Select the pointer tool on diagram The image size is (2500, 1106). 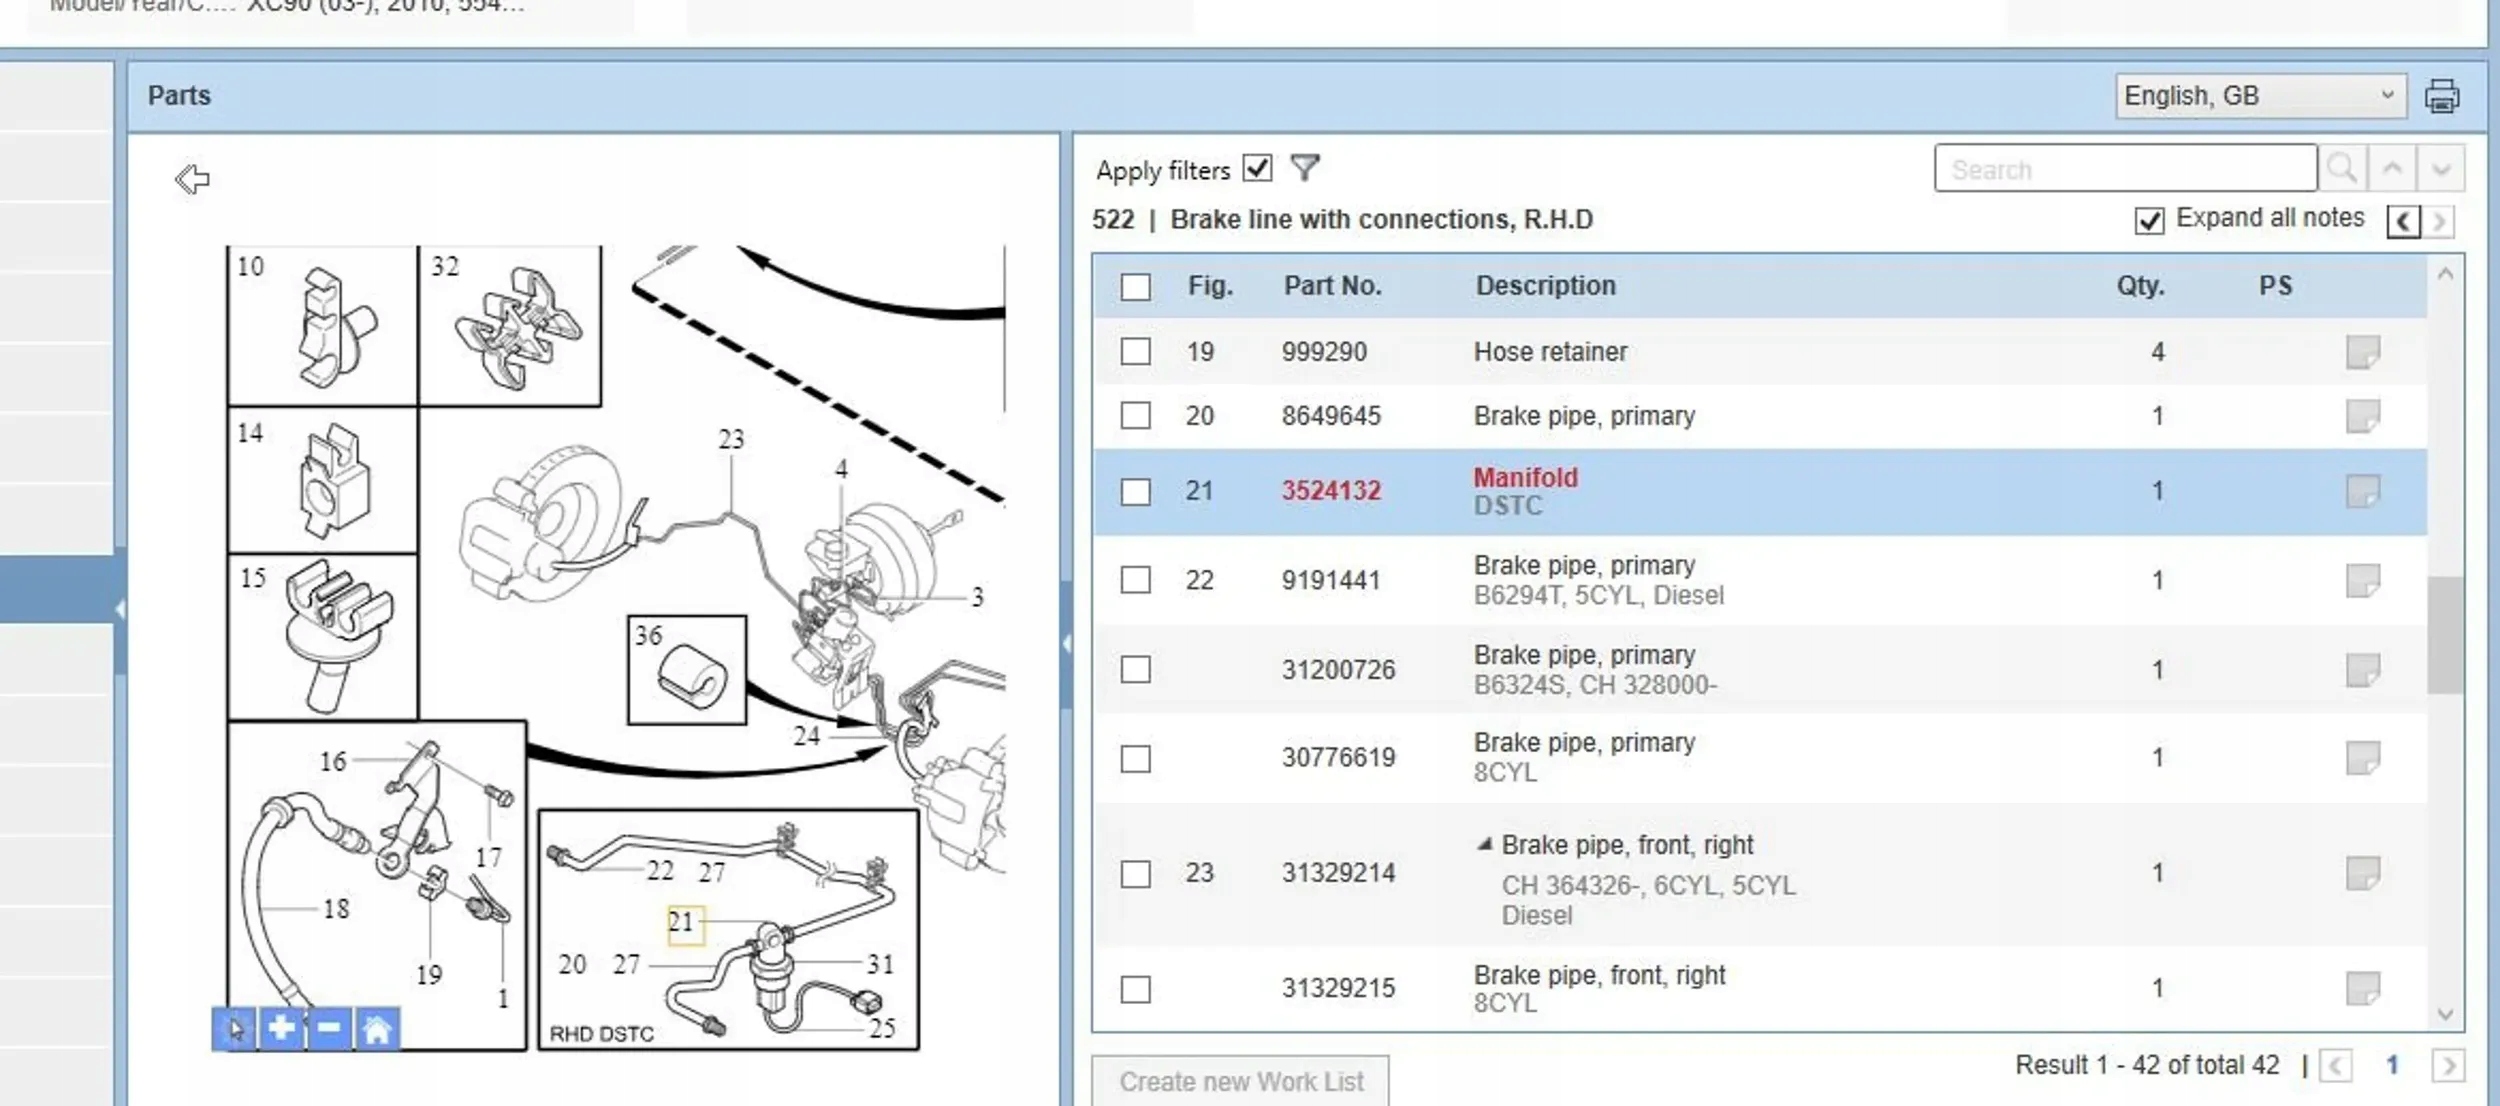tap(235, 1028)
